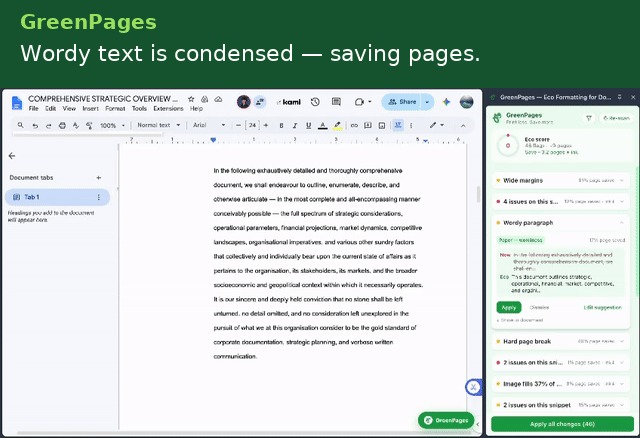Toggle bold formatting

[281, 125]
